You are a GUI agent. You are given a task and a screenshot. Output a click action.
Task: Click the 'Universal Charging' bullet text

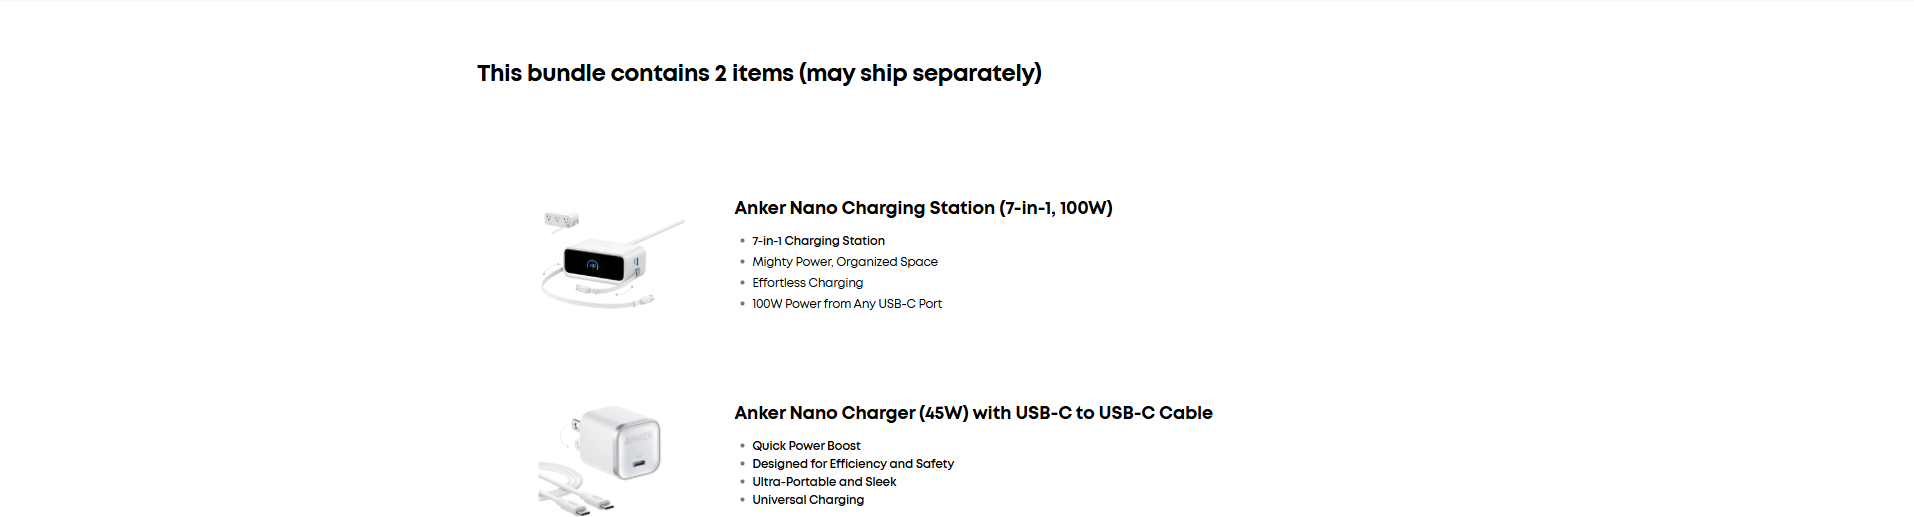point(808,500)
